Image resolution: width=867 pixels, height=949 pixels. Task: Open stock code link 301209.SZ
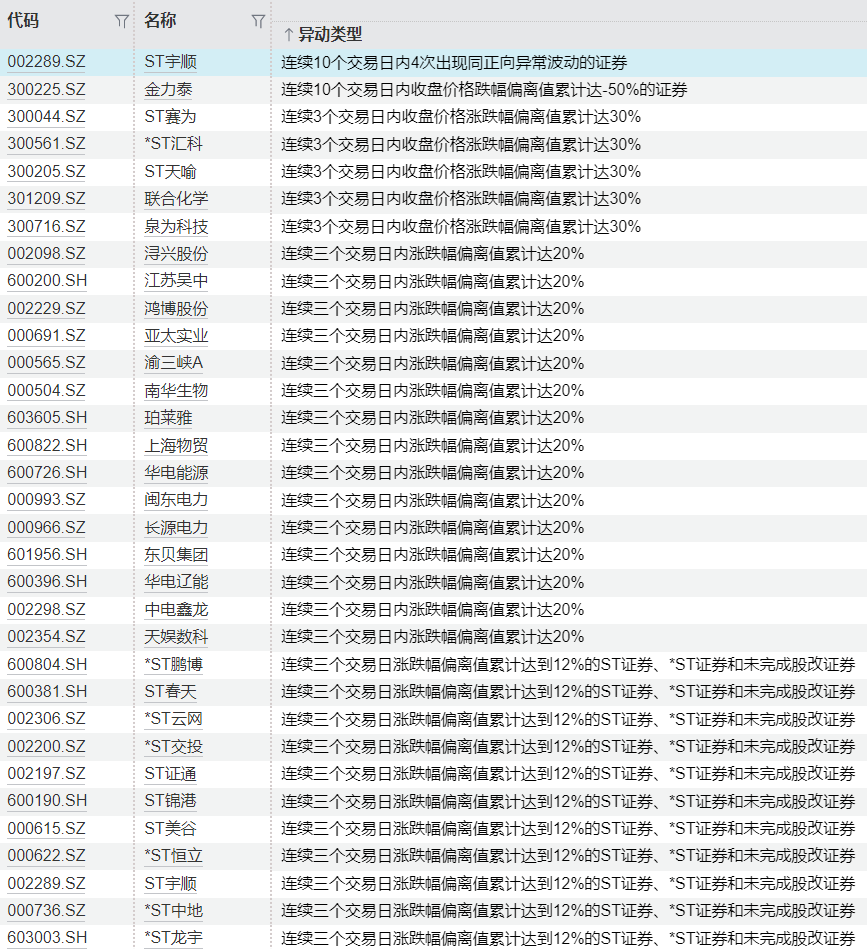click(47, 199)
